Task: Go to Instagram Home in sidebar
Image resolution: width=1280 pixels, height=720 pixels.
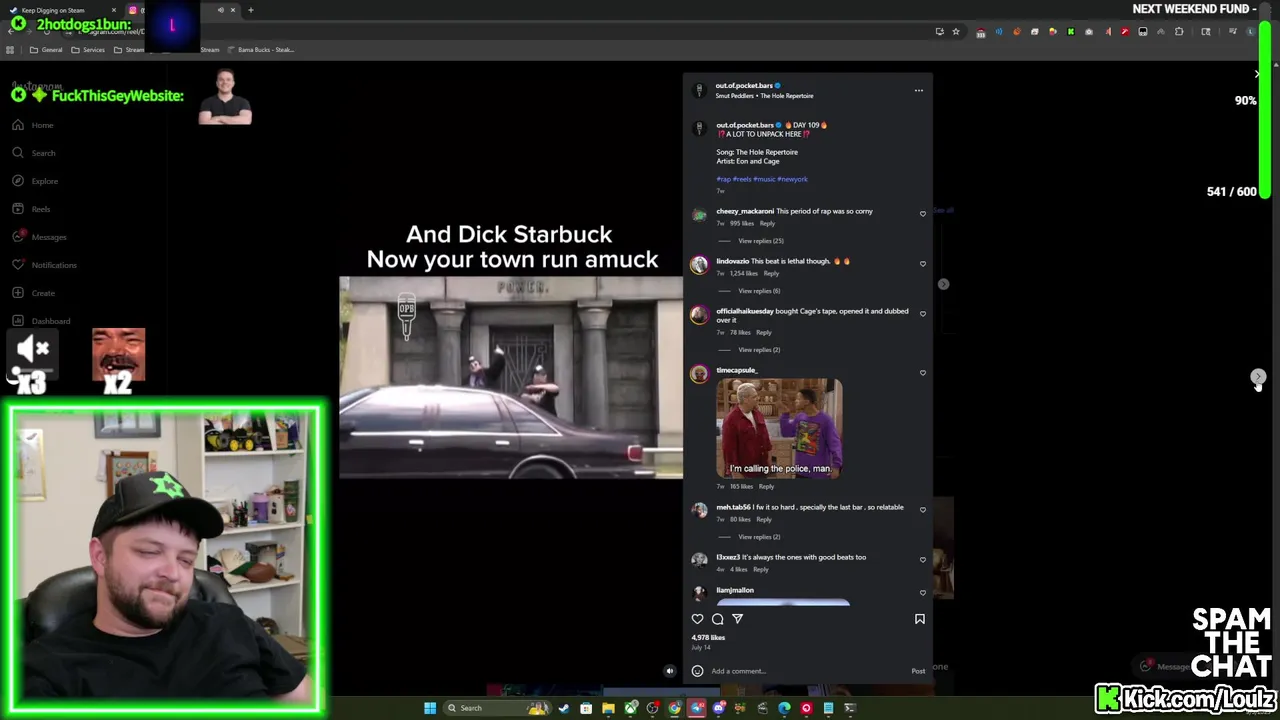Action: point(34,125)
